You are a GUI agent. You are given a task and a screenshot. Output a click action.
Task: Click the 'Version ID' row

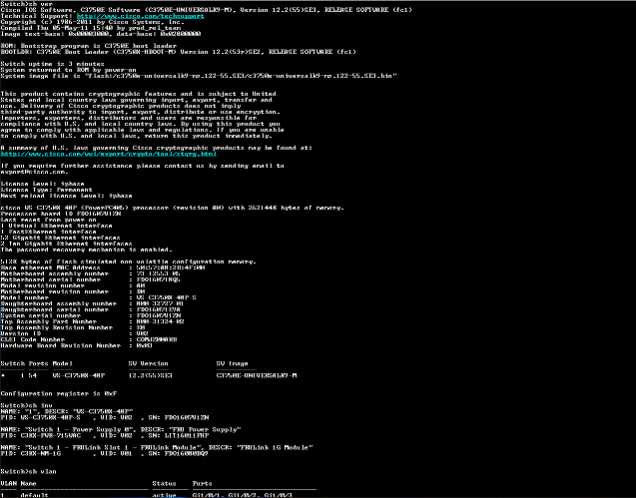75,334
